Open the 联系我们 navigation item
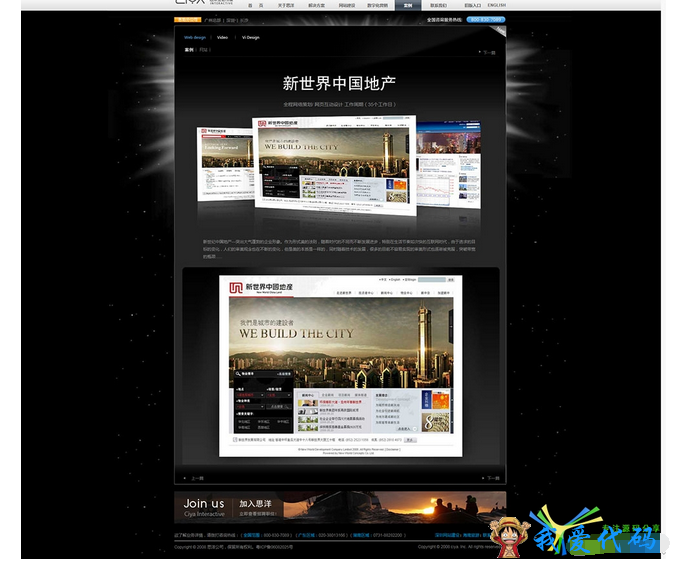Screen dimensions: 673x563 438,5
